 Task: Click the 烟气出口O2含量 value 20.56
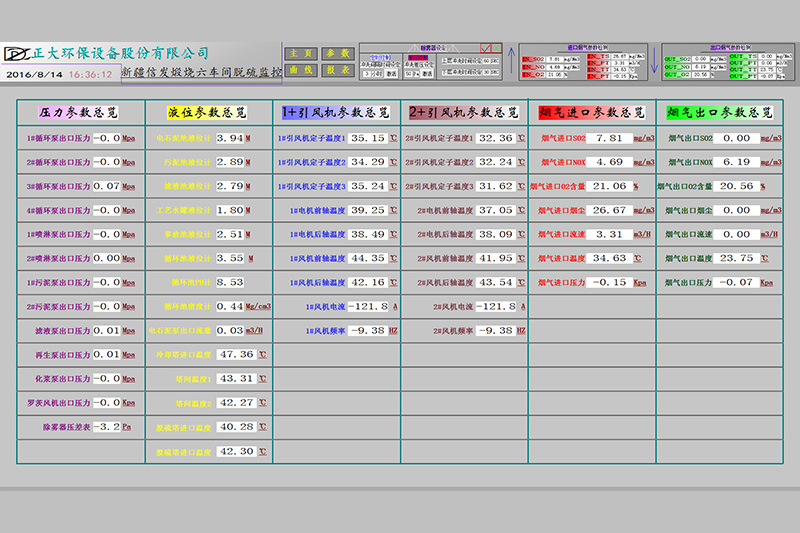click(x=736, y=186)
